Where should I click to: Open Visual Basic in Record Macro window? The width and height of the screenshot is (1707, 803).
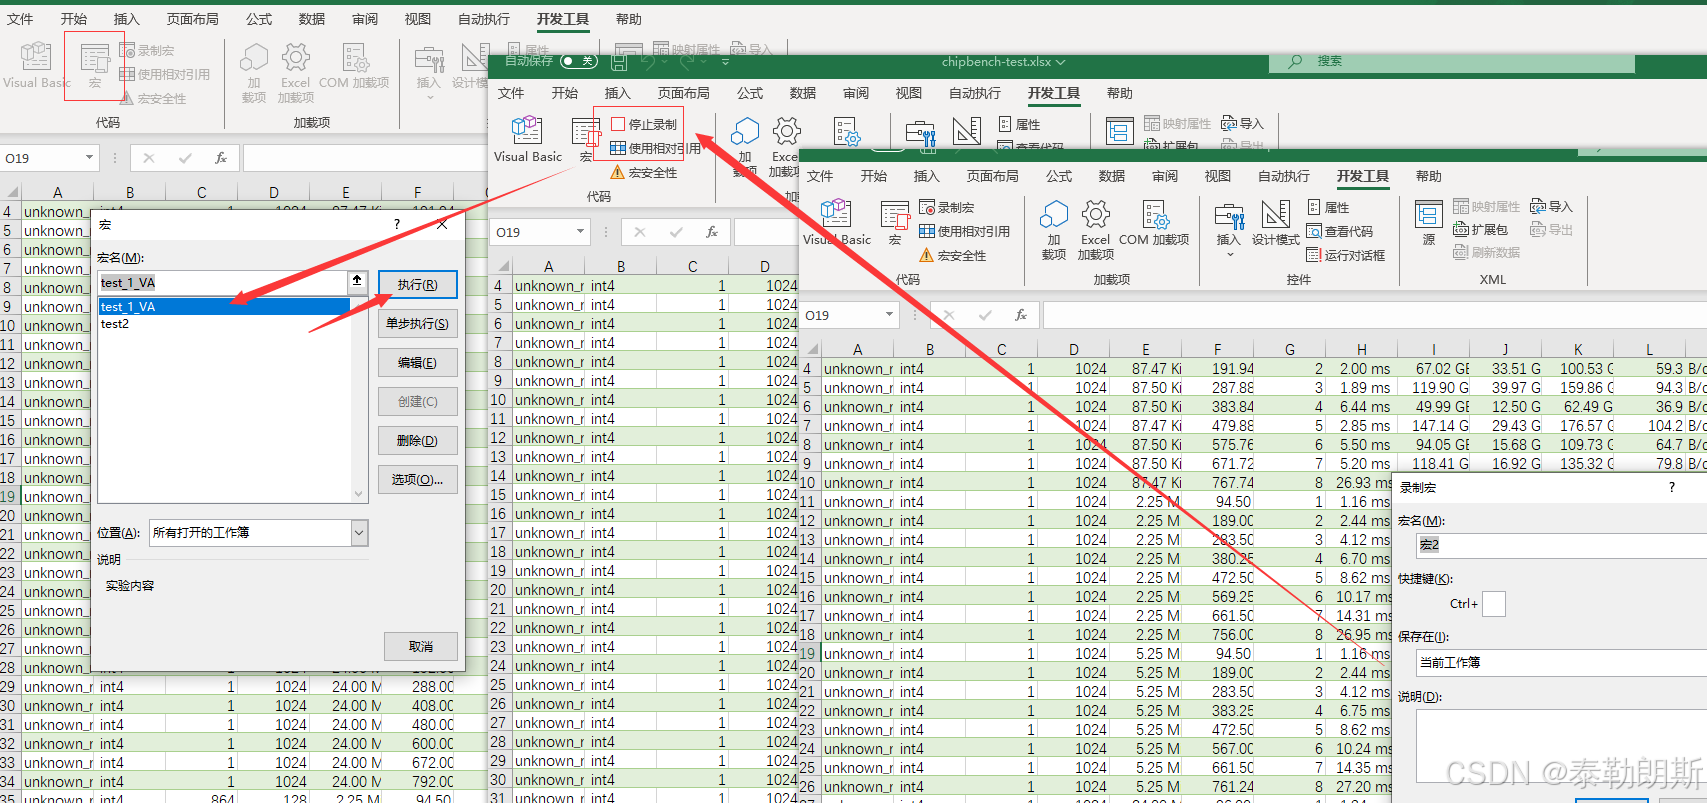[836, 222]
